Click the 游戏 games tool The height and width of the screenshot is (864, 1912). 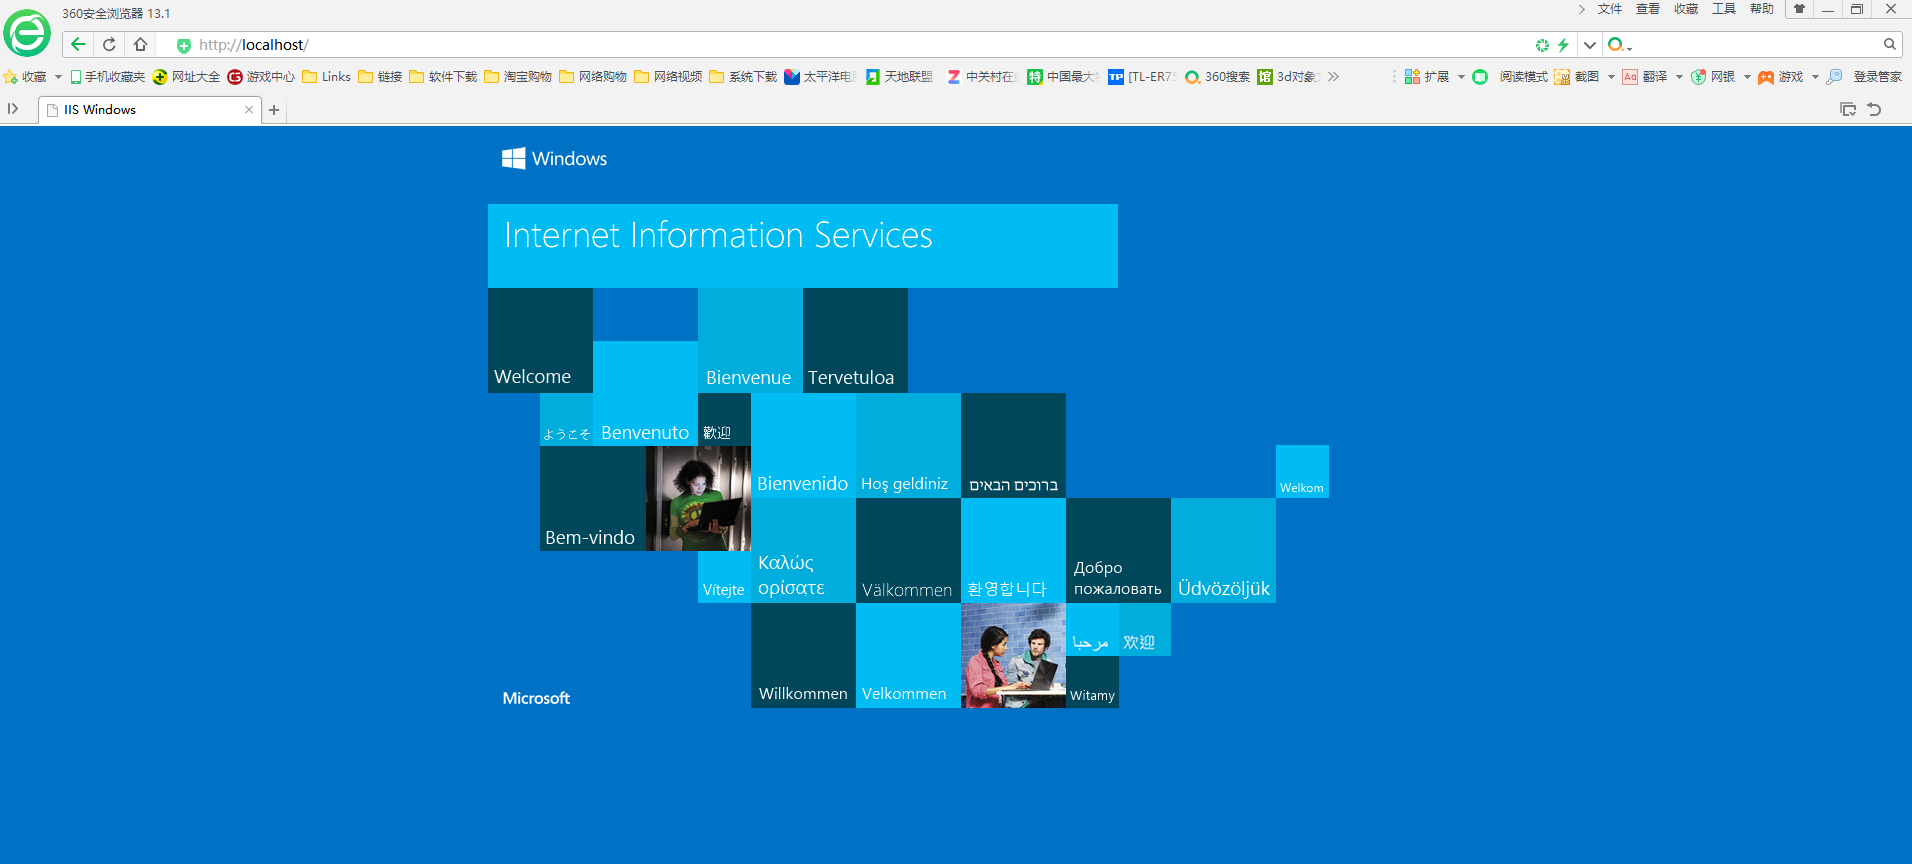pyautogui.click(x=1781, y=77)
